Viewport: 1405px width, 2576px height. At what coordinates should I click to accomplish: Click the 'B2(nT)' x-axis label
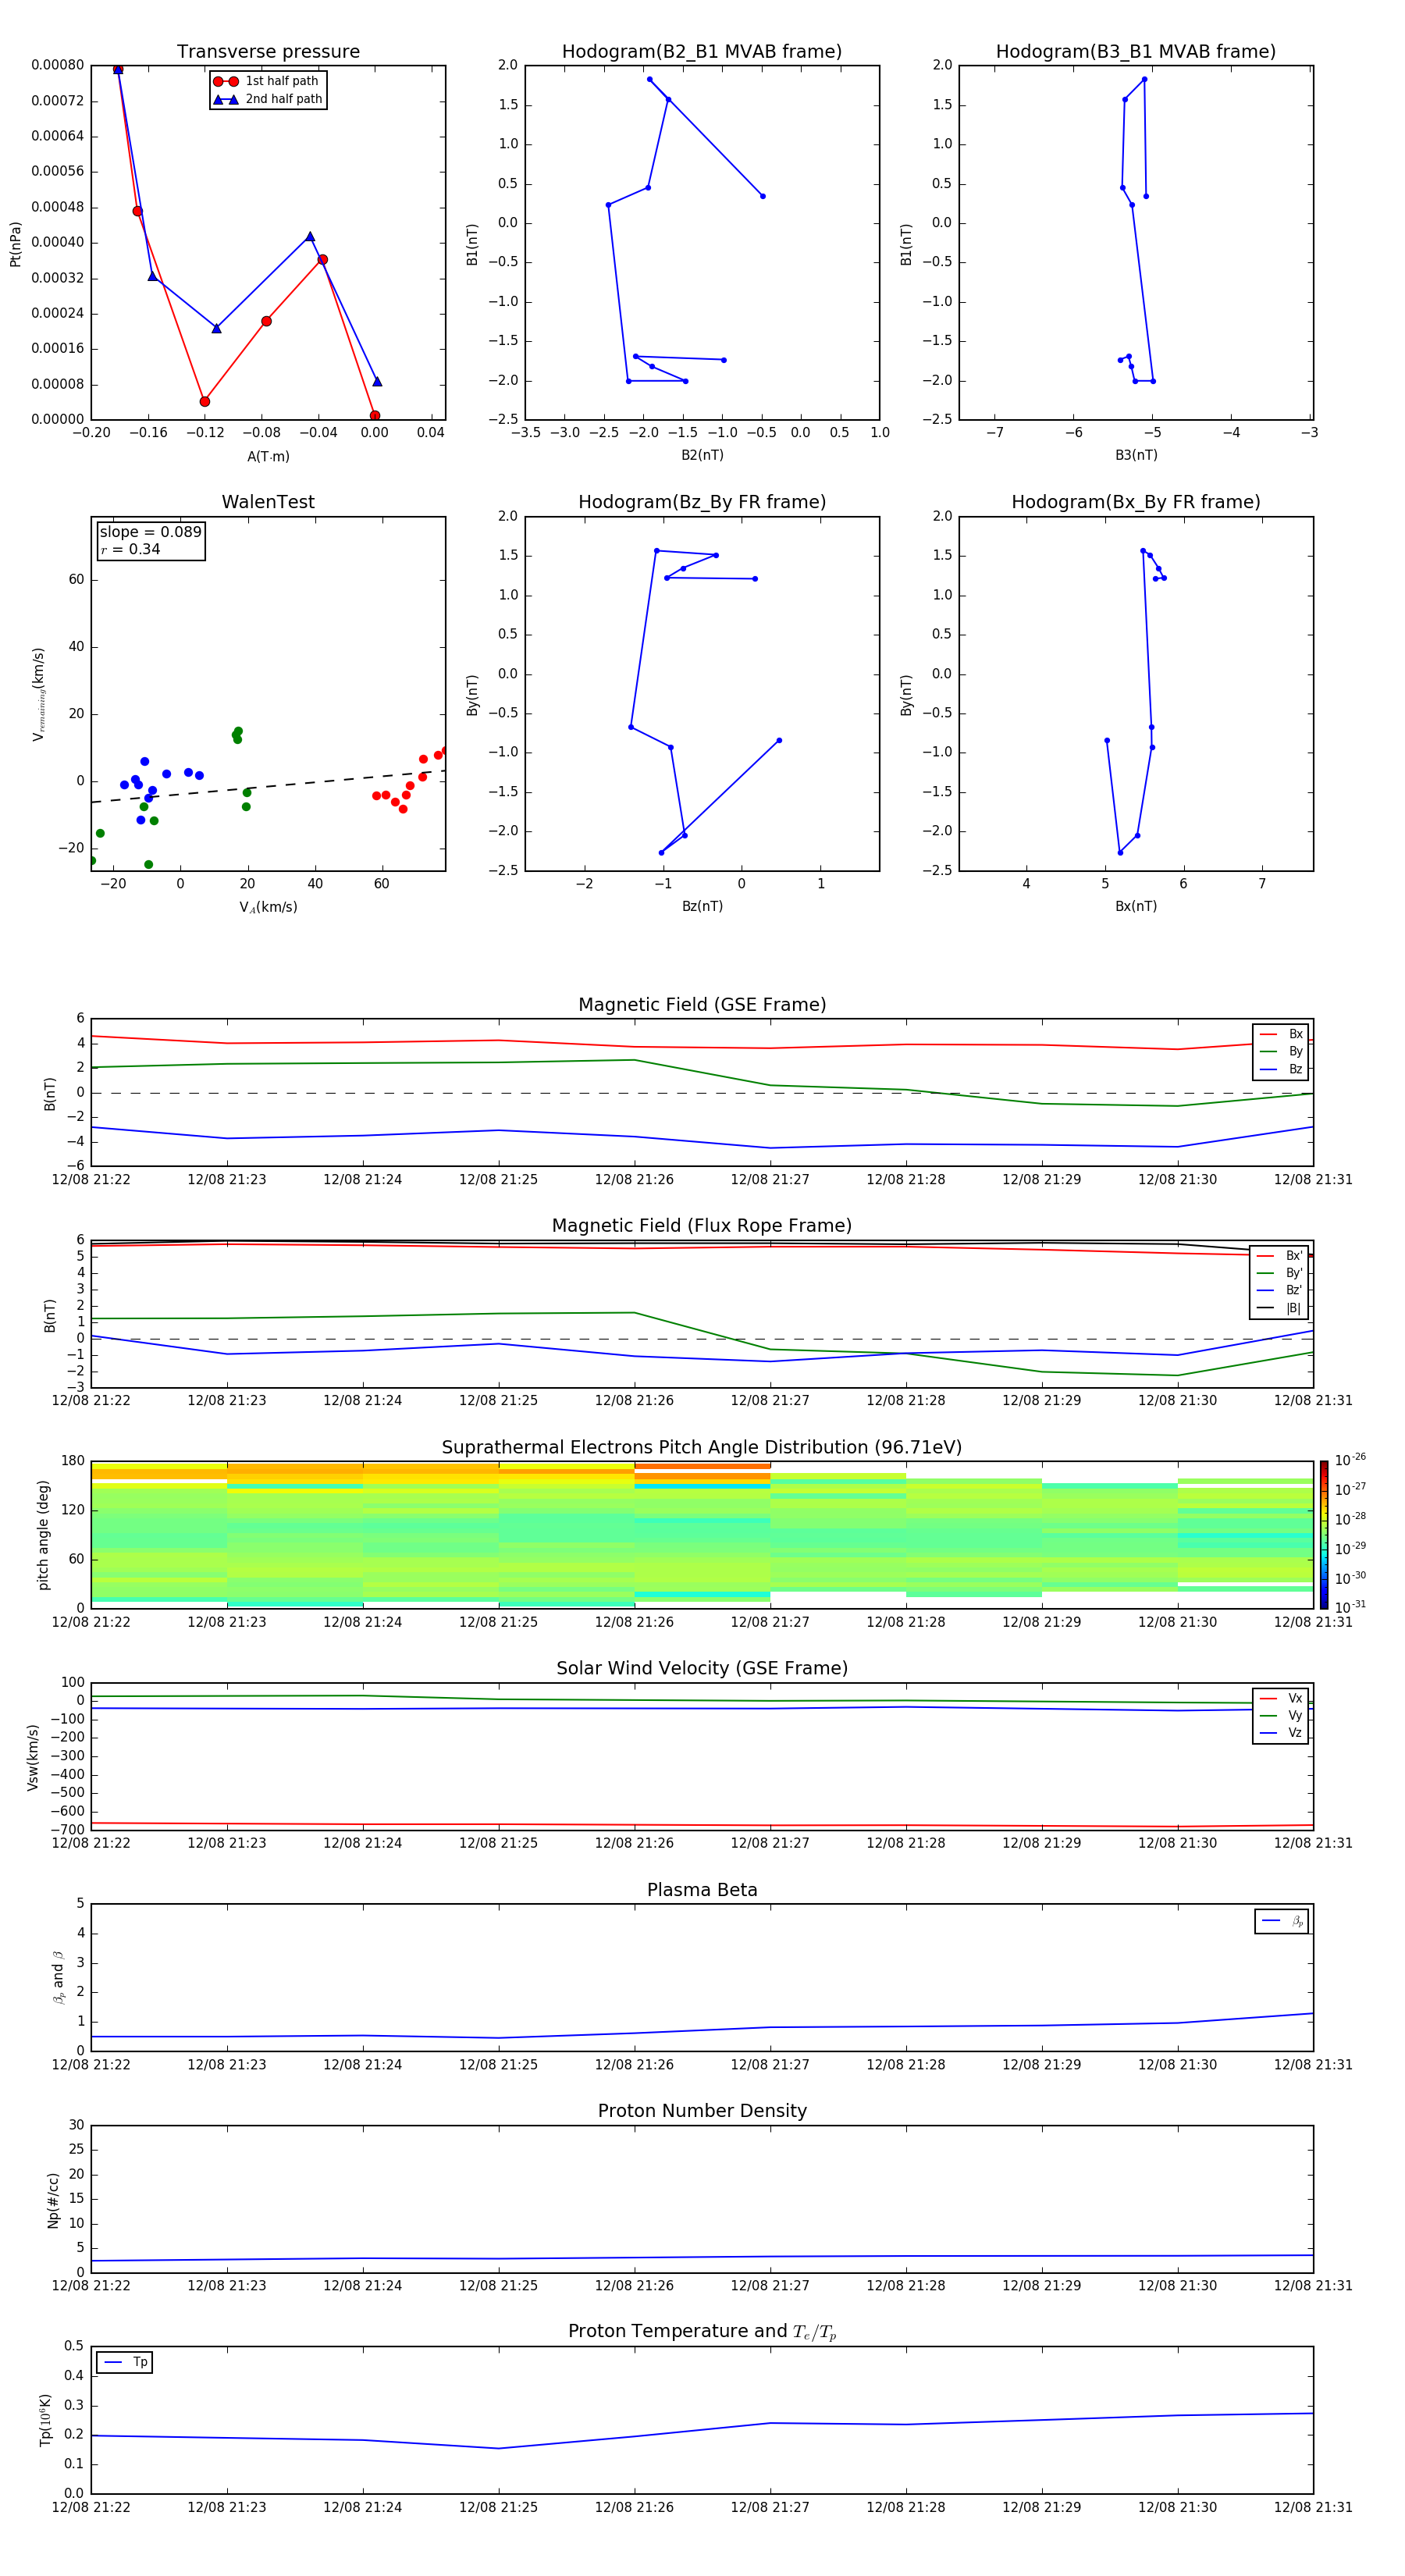[x=702, y=455]
